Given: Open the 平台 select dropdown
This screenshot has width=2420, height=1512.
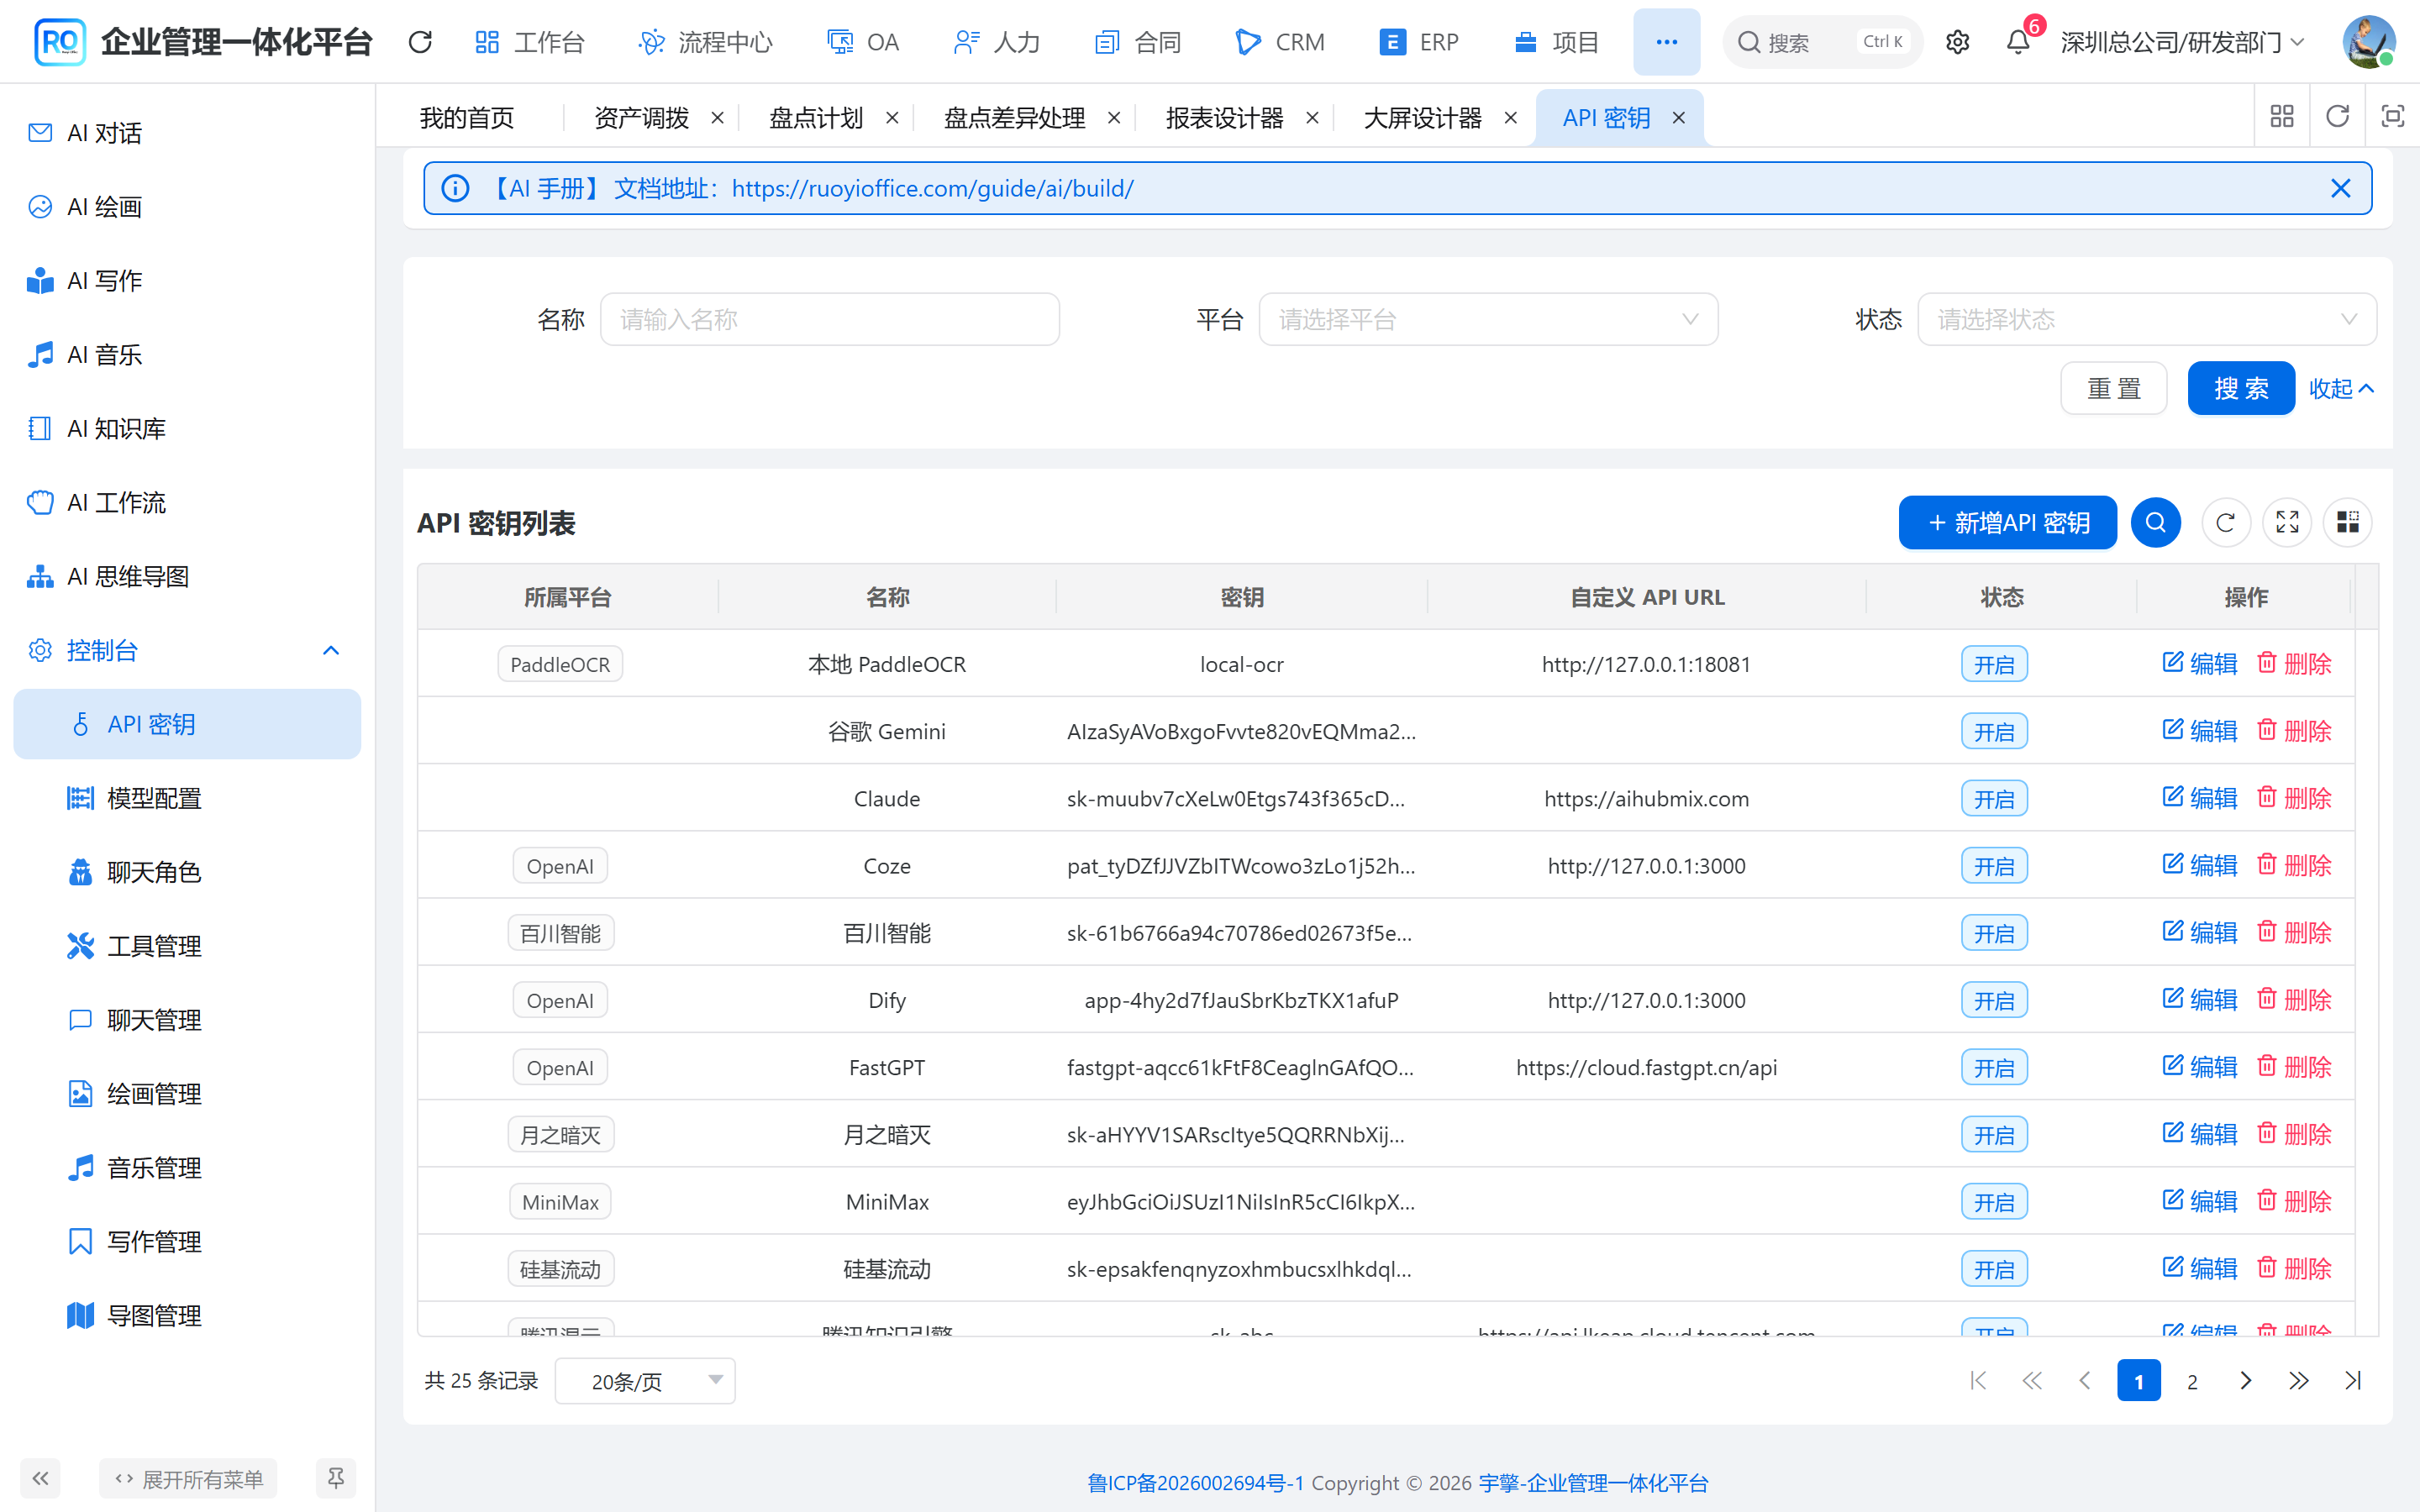Looking at the screenshot, I should [x=1488, y=319].
